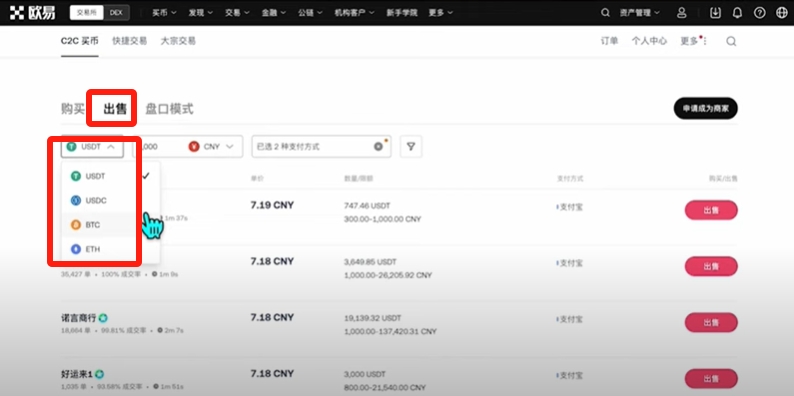Click the BTC coin icon in dropdown list
Image resolution: width=794 pixels, height=396 pixels.
click(76, 225)
